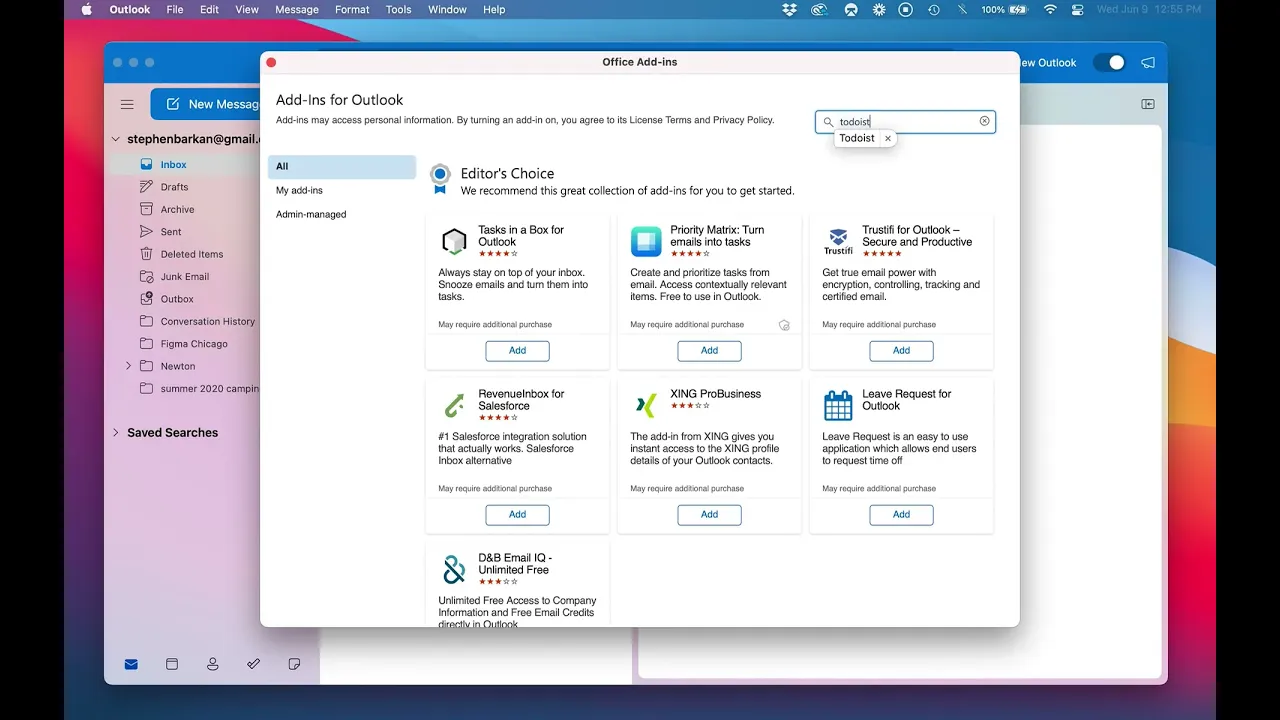The width and height of the screenshot is (1280, 720).
Task: Expand the Newton folder
Action: [128, 366]
